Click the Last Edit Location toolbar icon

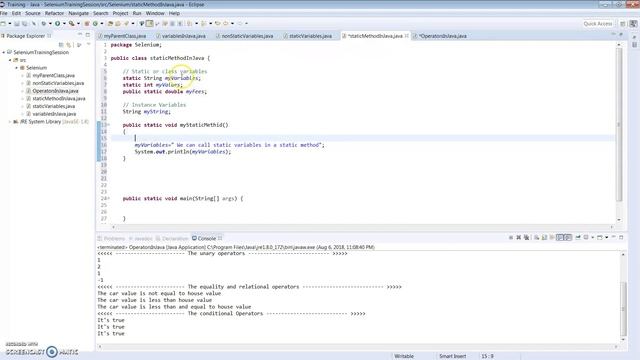[x=218, y=24]
